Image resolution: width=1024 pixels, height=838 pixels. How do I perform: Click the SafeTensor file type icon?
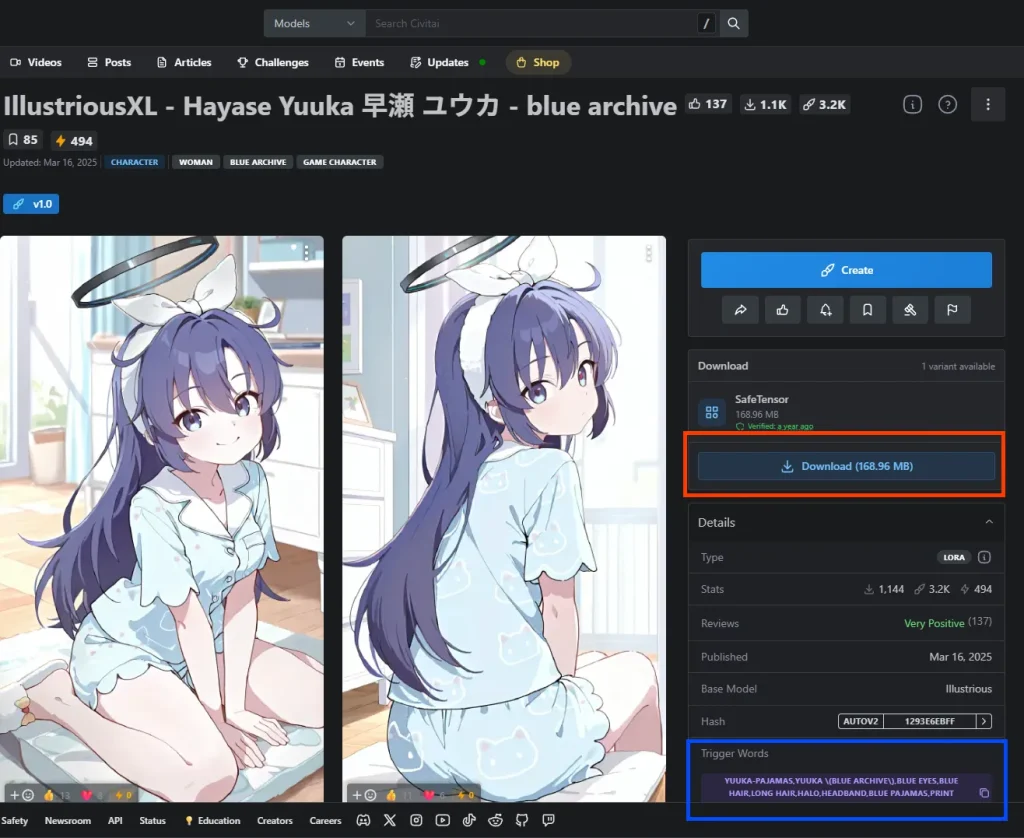tap(712, 412)
